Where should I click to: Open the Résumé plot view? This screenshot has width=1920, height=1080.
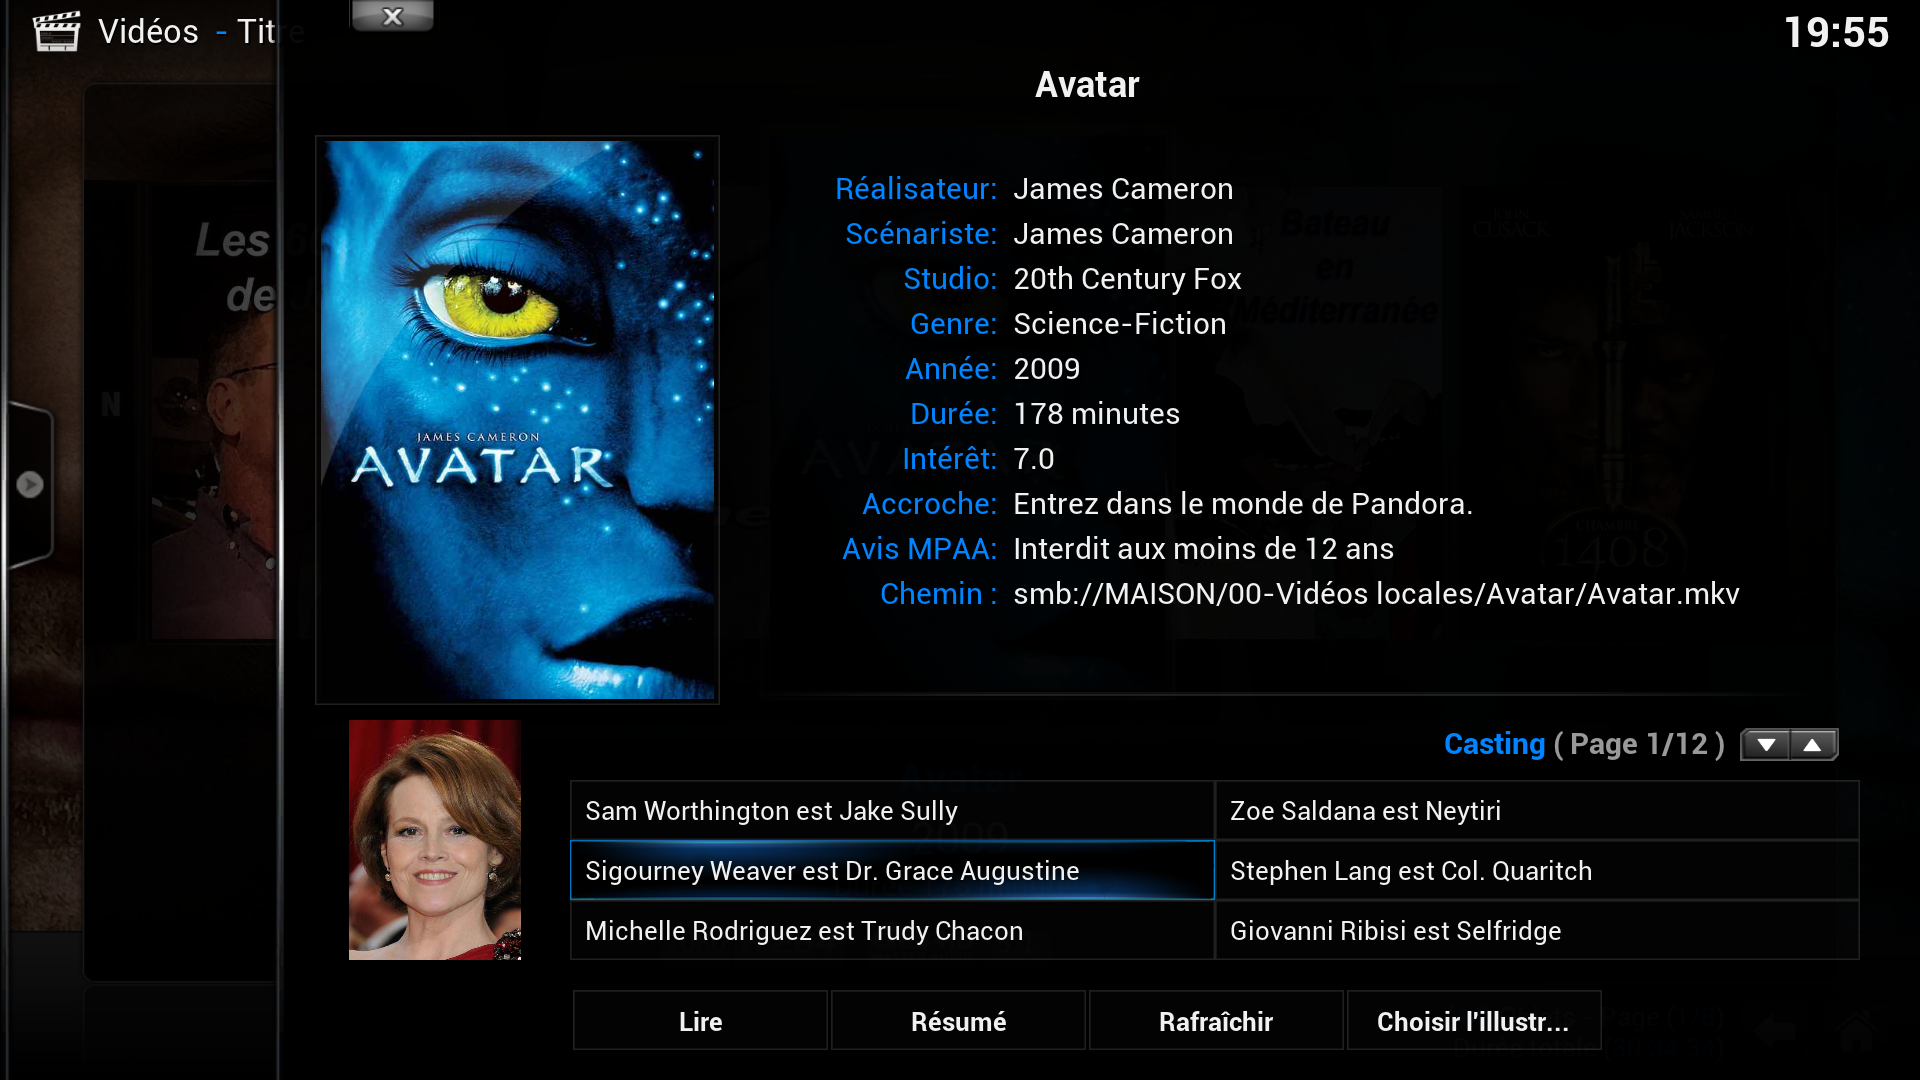[x=958, y=1021]
